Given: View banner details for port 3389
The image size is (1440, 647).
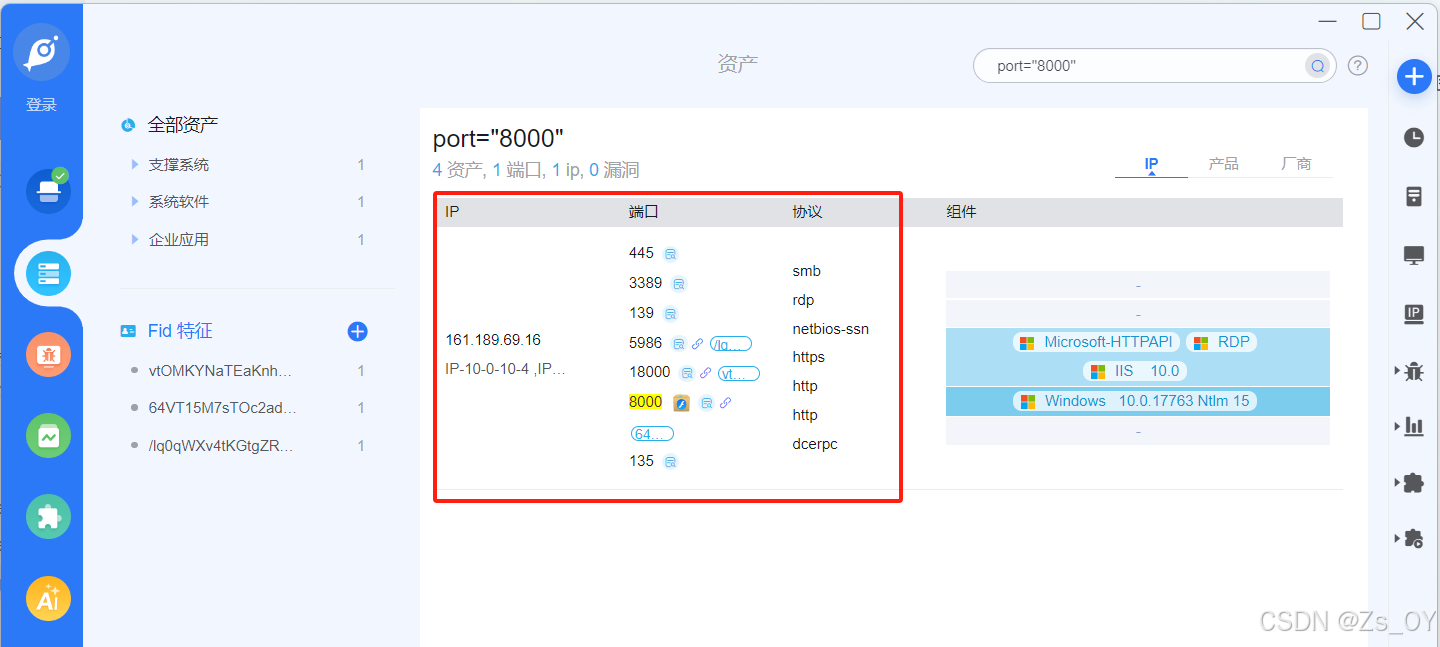Looking at the screenshot, I should coord(679,284).
